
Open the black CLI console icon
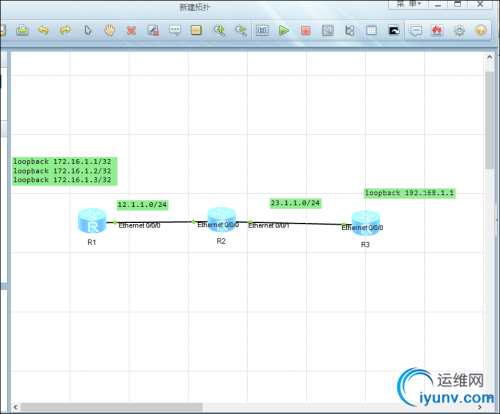pos(394,31)
